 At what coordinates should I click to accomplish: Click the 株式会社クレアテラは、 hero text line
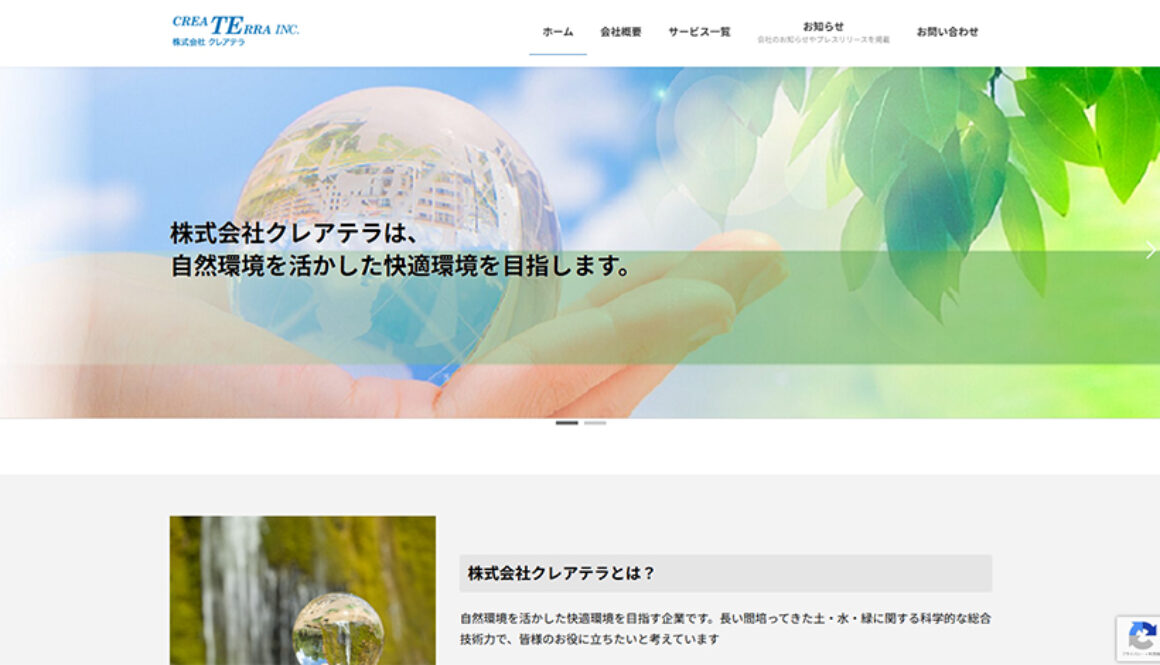pyautogui.click(x=293, y=234)
